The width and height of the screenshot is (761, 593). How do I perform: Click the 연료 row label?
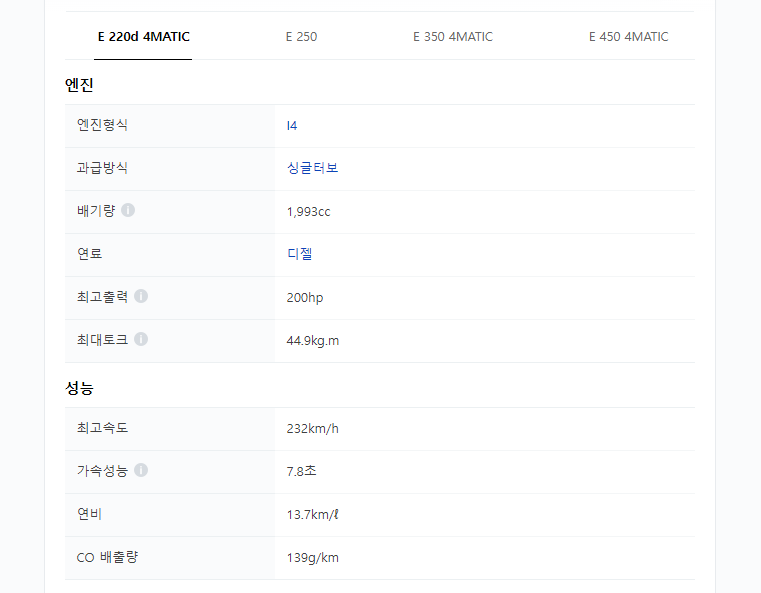coord(89,254)
